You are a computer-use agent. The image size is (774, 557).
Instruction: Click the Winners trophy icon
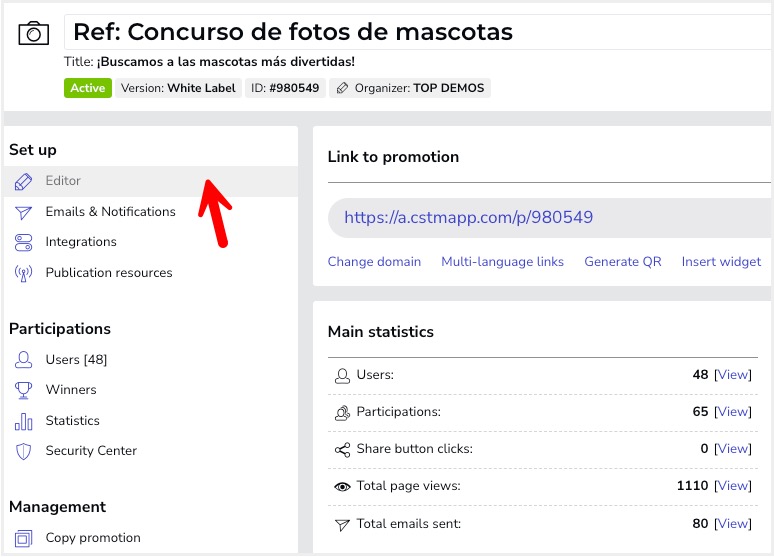click(24, 390)
